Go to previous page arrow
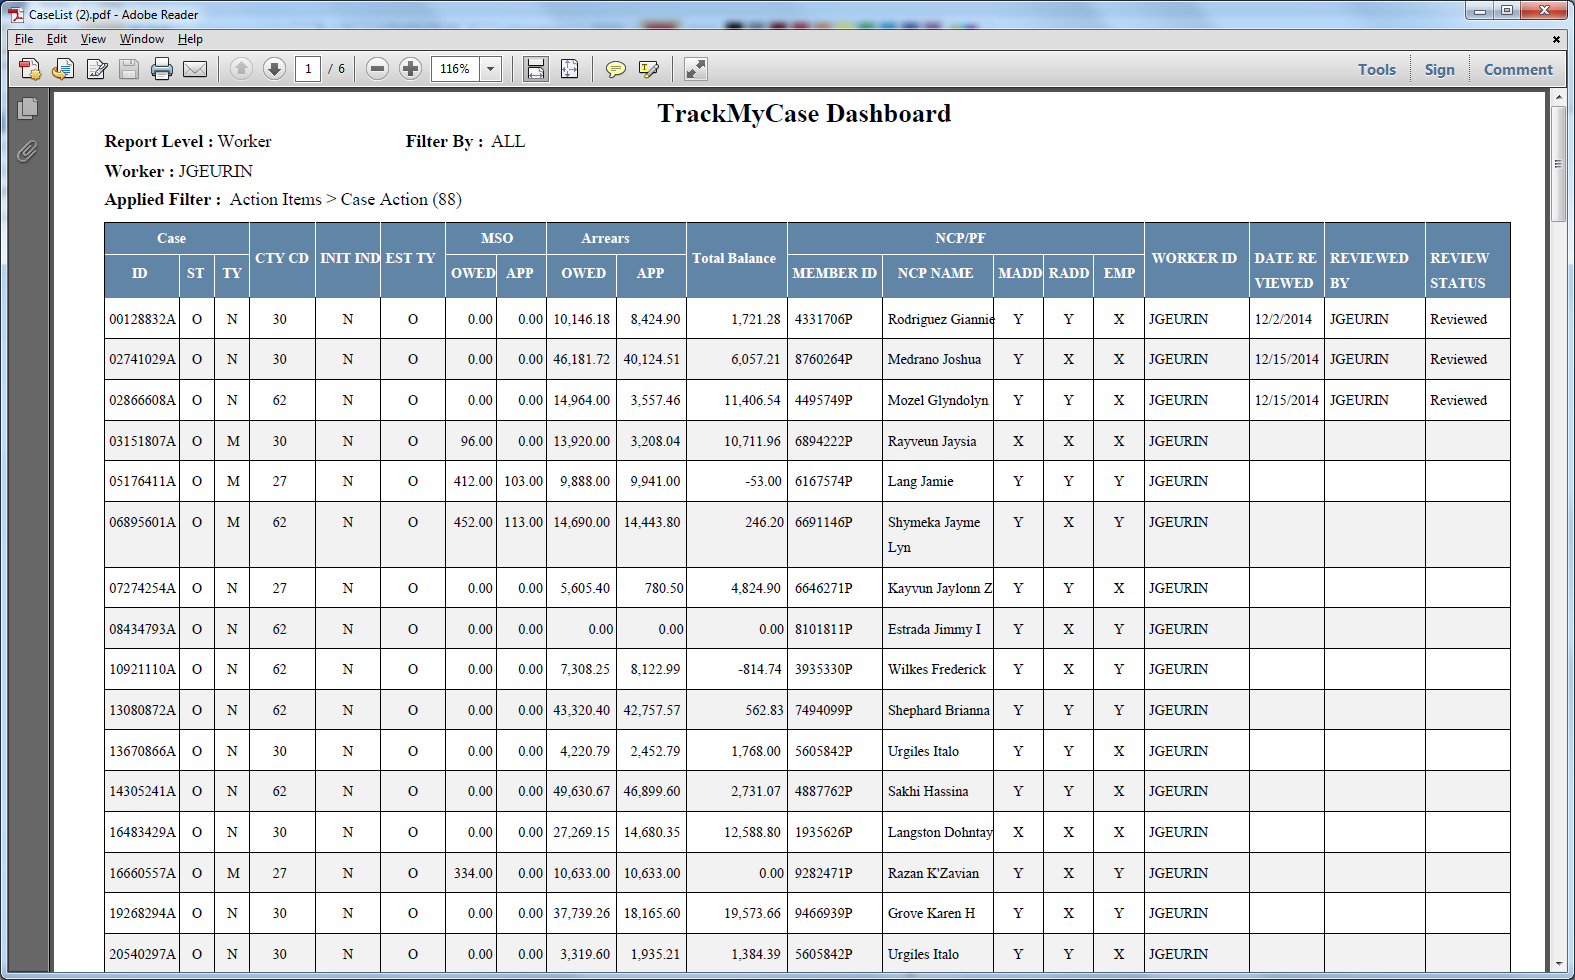Screen dimensions: 1575x980 coord(241,69)
